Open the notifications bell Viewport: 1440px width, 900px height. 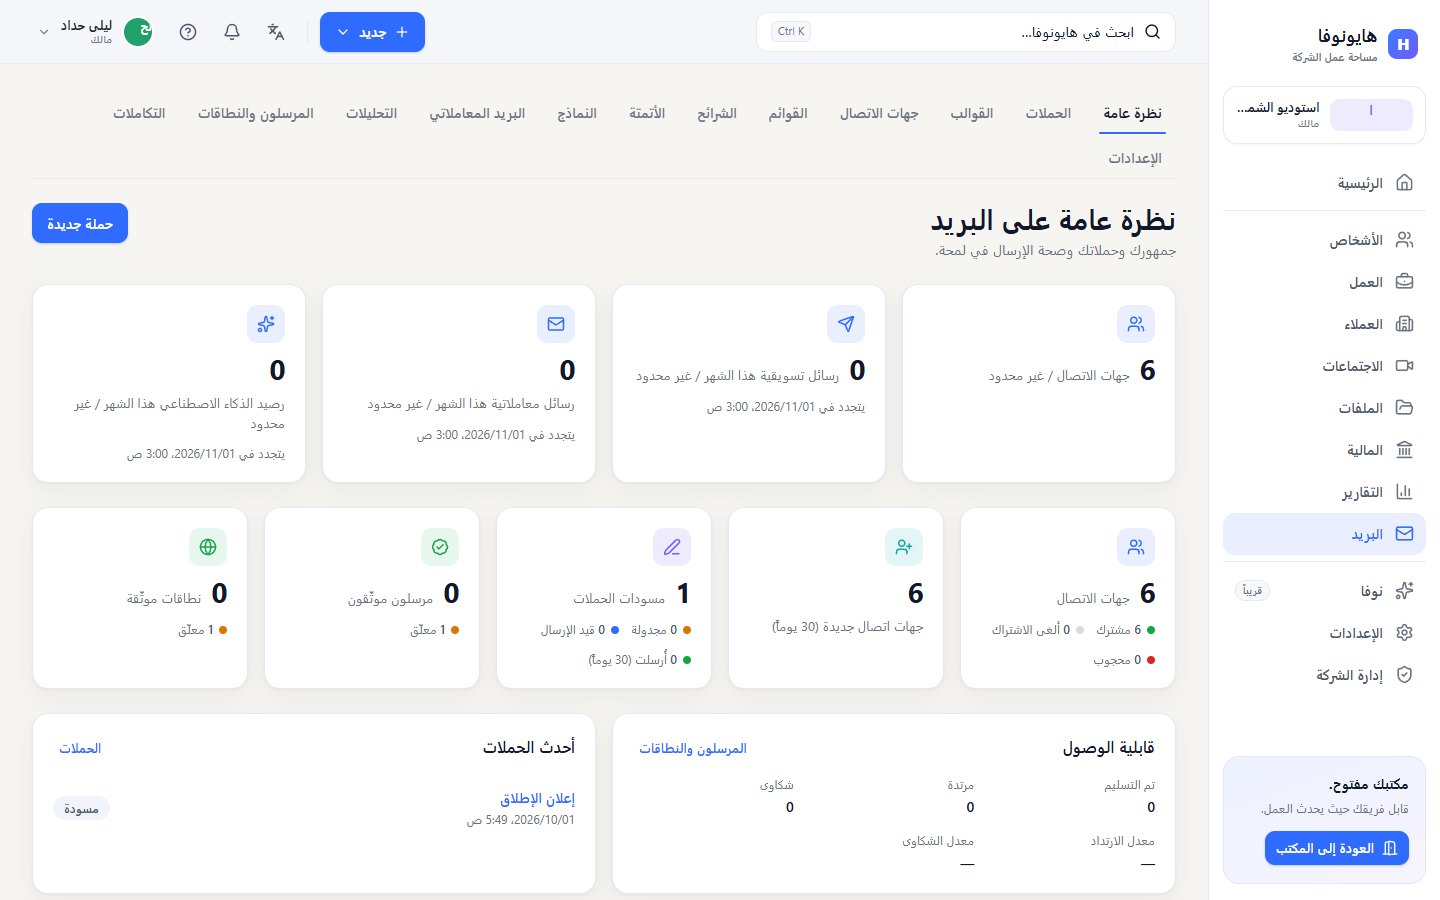232,32
